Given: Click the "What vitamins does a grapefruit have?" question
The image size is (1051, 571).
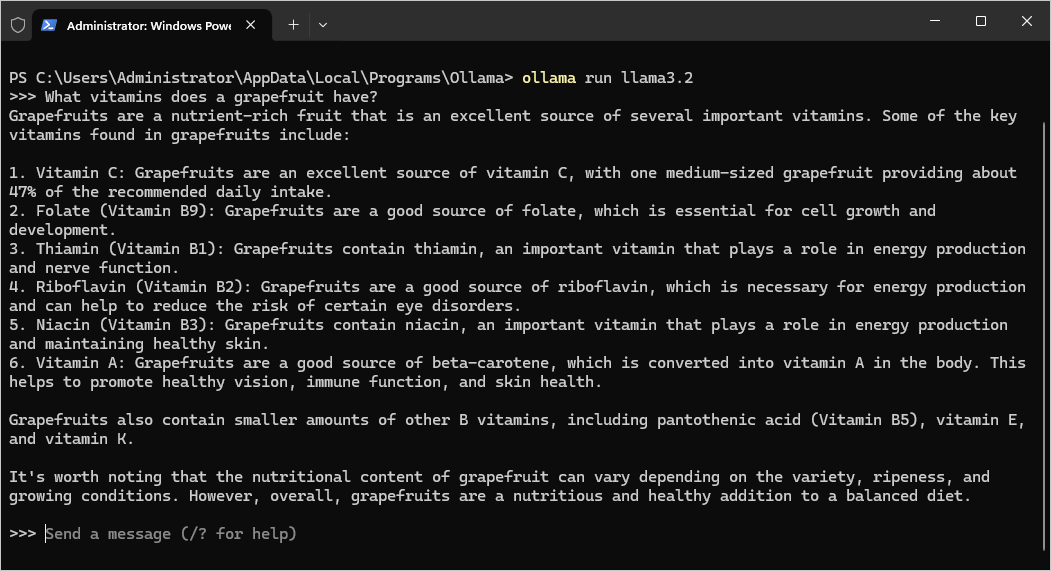Looking at the screenshot, I should [x=211, y=97].
